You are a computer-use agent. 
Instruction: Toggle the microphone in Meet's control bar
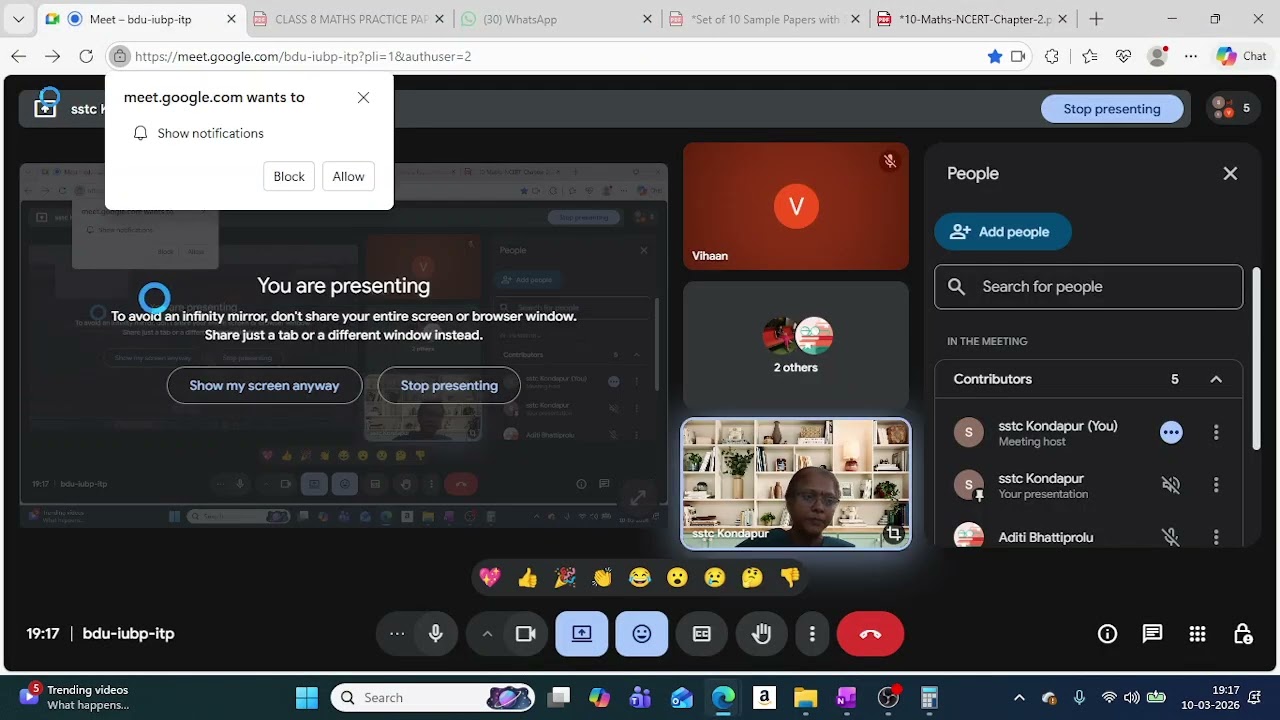click(436, 634)
